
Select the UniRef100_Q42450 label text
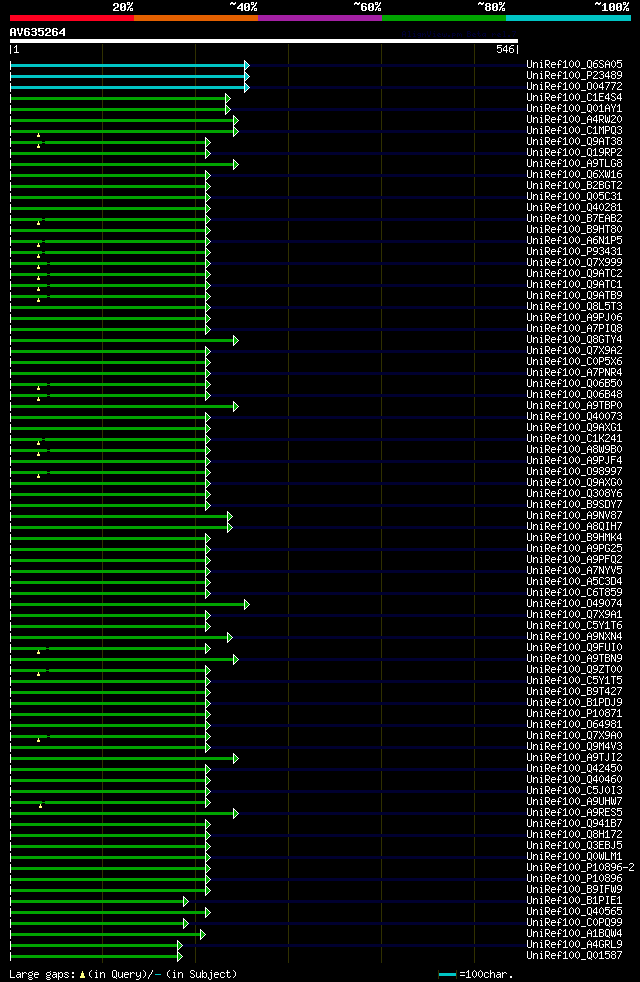574,768
